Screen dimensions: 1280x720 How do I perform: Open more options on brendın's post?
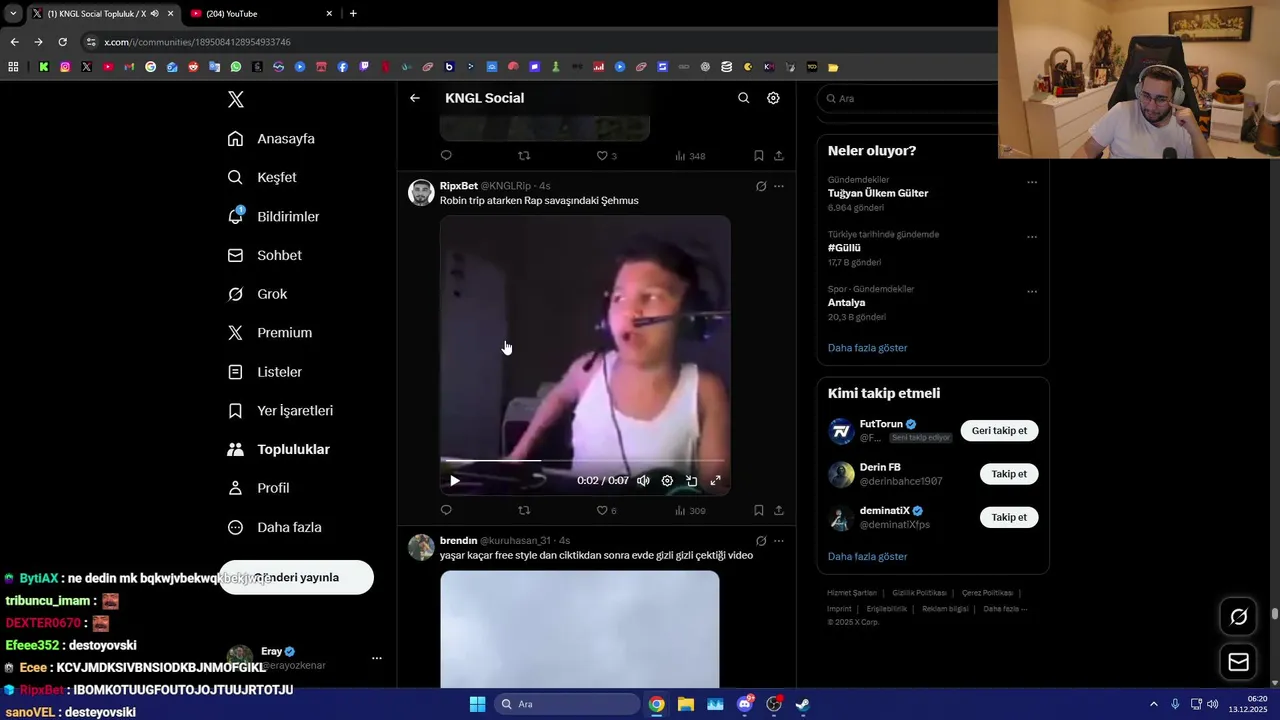click(x=779, y=541)
